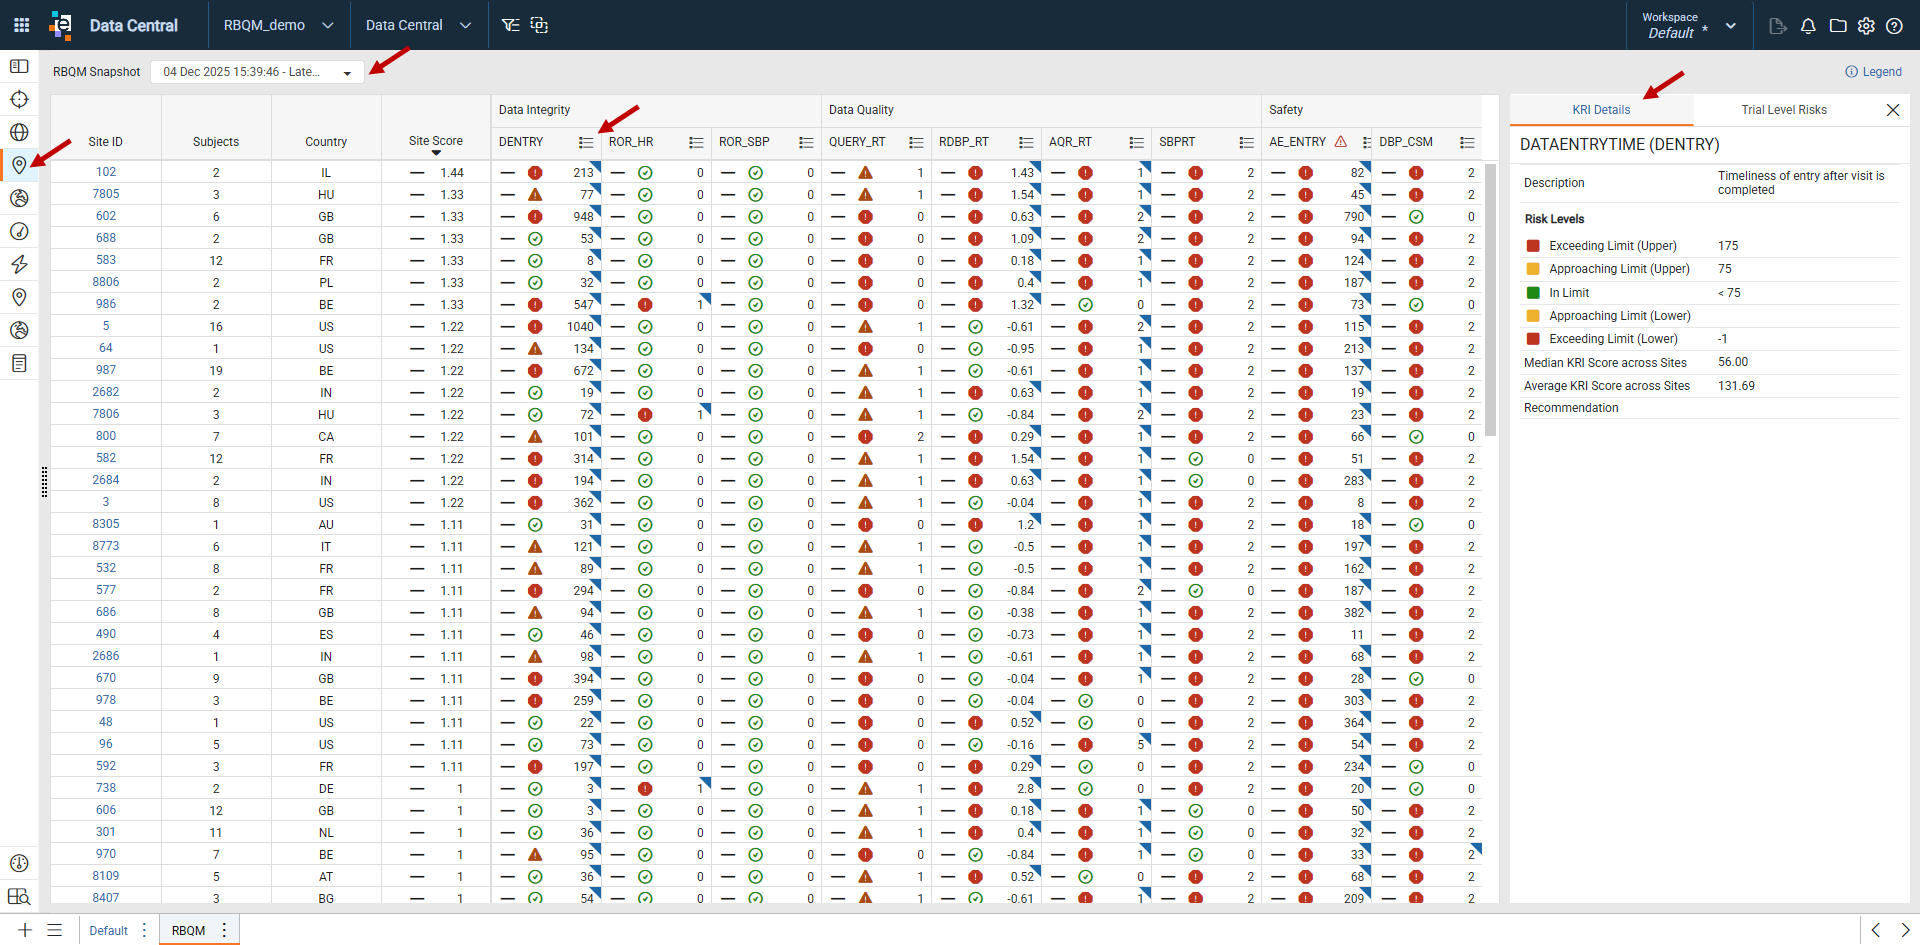Open the wireframe globe icon in sidebar
Viewport: 1920px width, 945px height.
19,132
